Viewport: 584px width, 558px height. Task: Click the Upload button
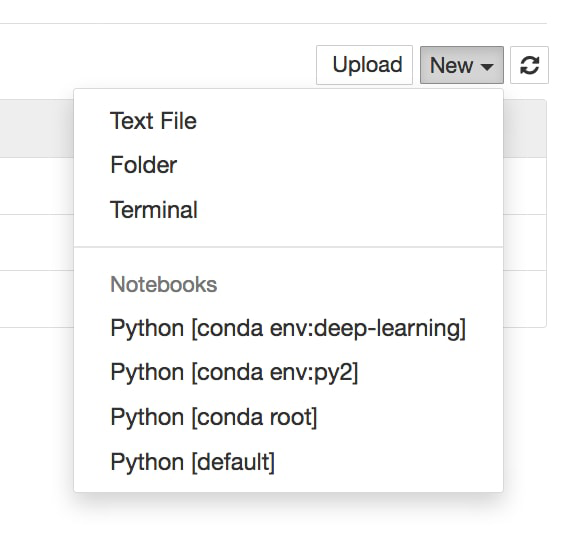tap(364, 65)
